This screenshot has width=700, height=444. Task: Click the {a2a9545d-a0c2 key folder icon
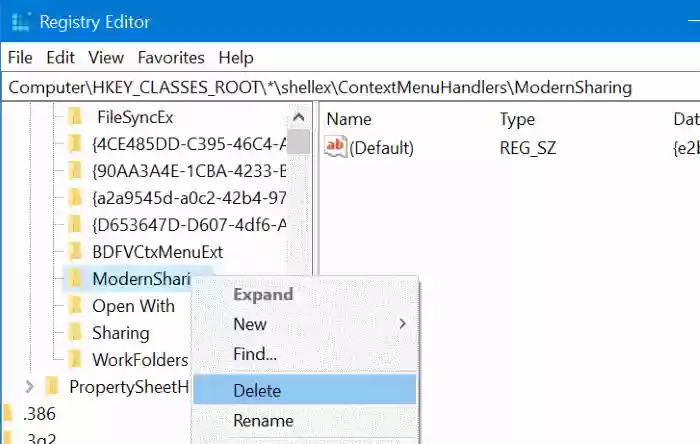coord(75,198)
